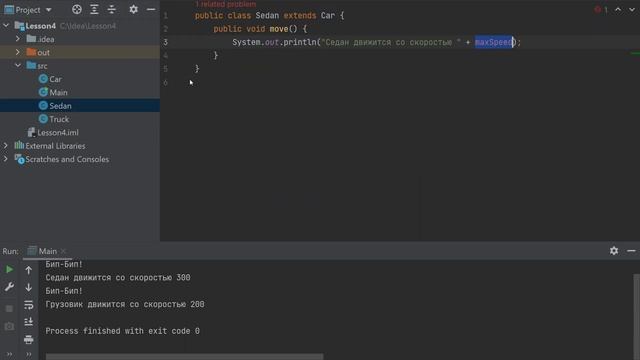Close the Main run tab
Image resolution: width=640 pixels, height=360 pixels.
tap(63, 251)
